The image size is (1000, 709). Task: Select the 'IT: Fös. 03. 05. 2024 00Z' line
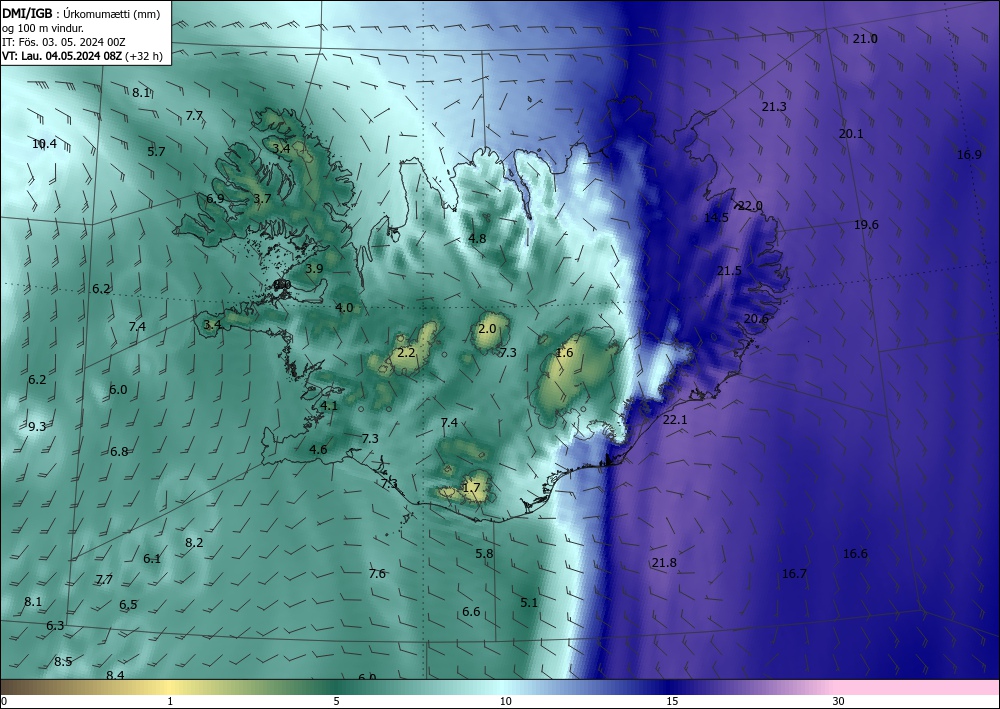(64, 42)
